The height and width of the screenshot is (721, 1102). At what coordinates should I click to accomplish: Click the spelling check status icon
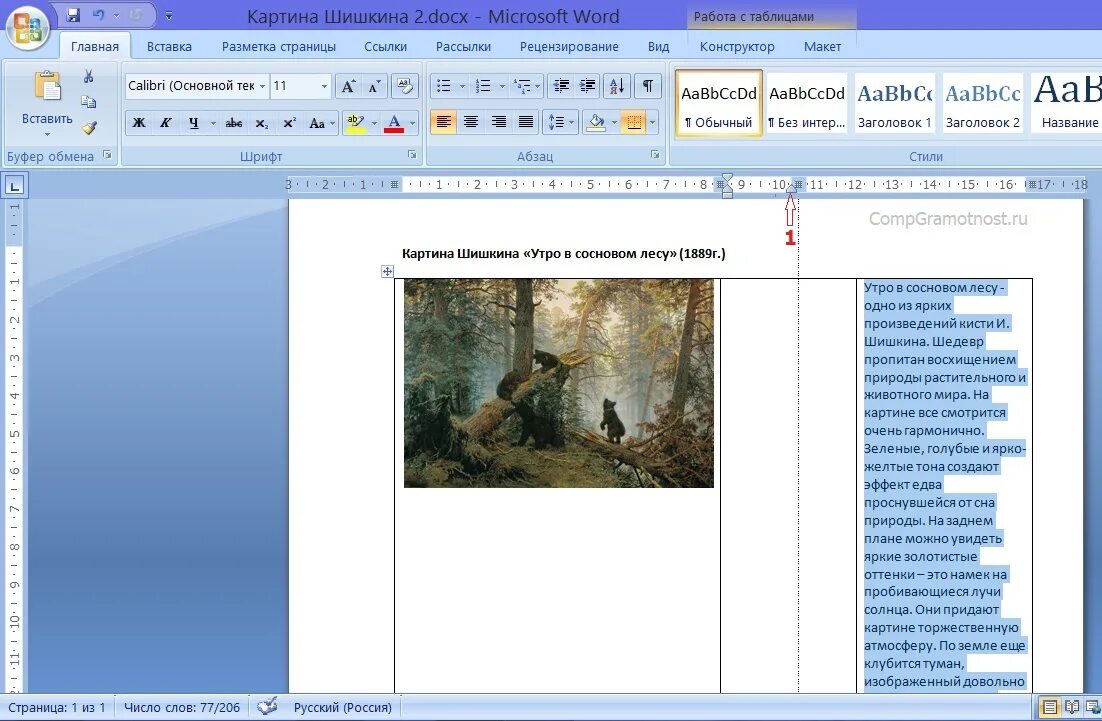(x=267, y=707)
